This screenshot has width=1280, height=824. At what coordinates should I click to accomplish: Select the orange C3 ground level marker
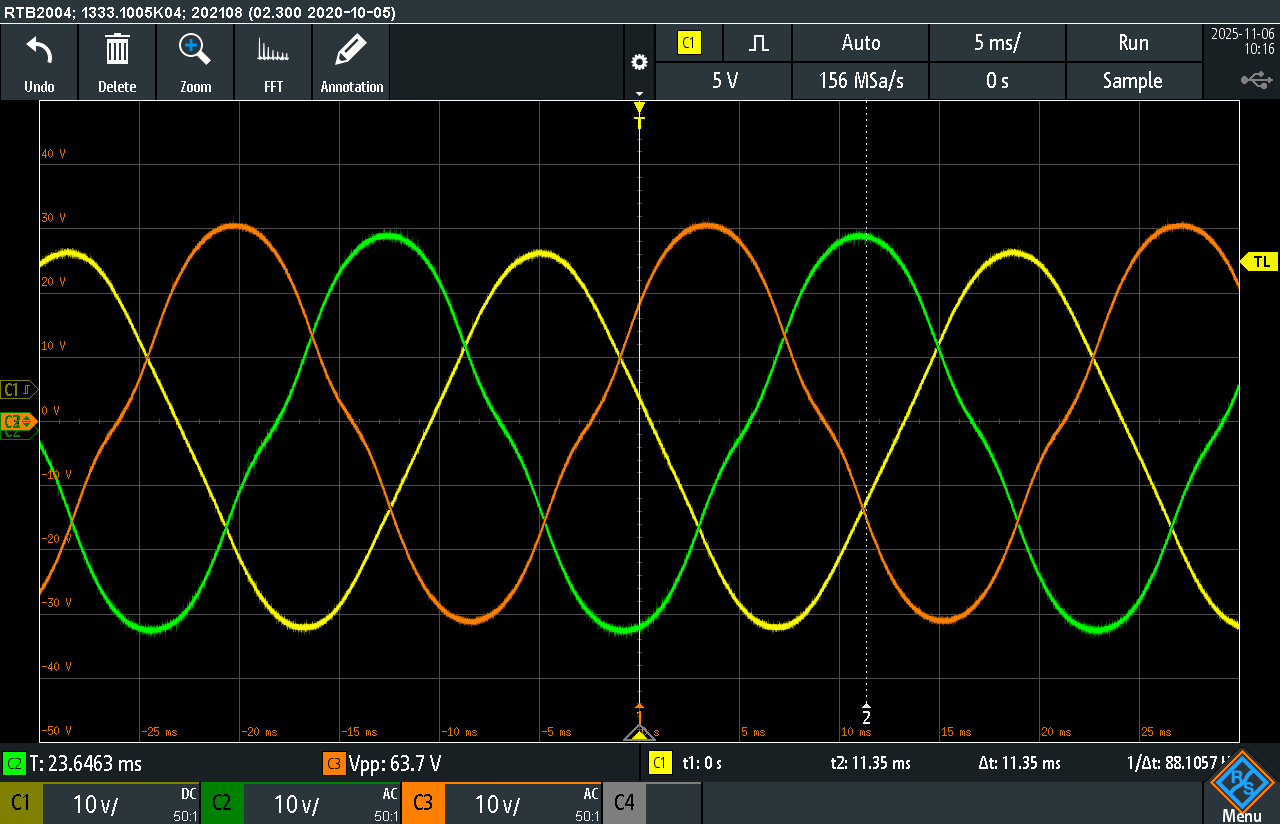click(19, 421)
